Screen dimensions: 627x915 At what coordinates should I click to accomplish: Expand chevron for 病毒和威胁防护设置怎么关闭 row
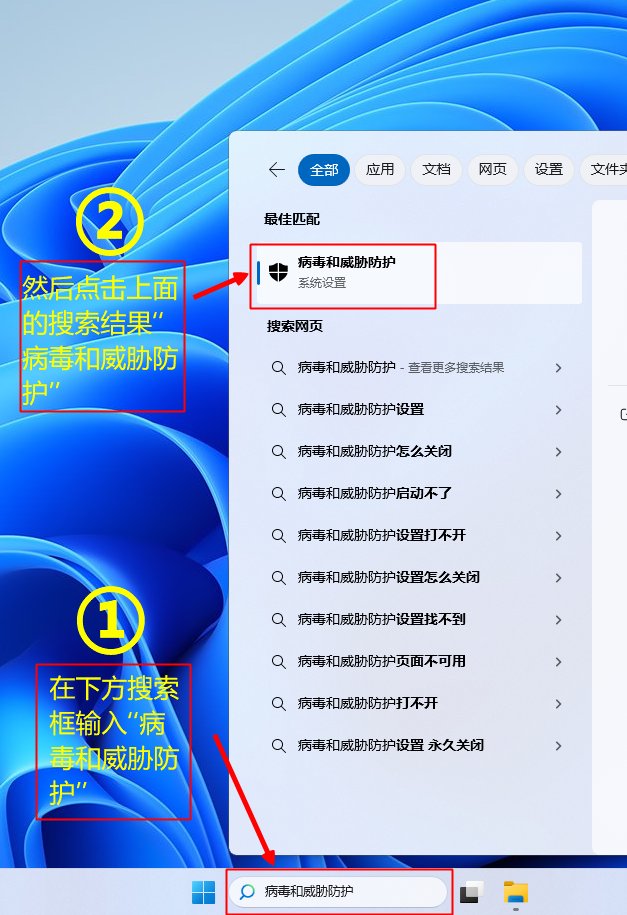click(559, 578)
